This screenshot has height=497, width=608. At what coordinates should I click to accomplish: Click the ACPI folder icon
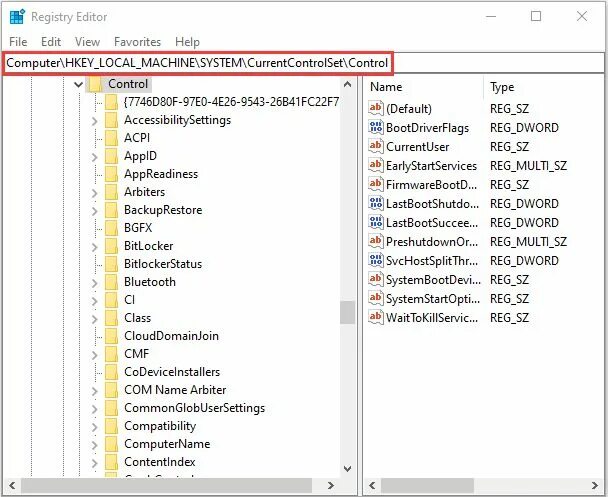pyautogui.click(x=111, y=138)
